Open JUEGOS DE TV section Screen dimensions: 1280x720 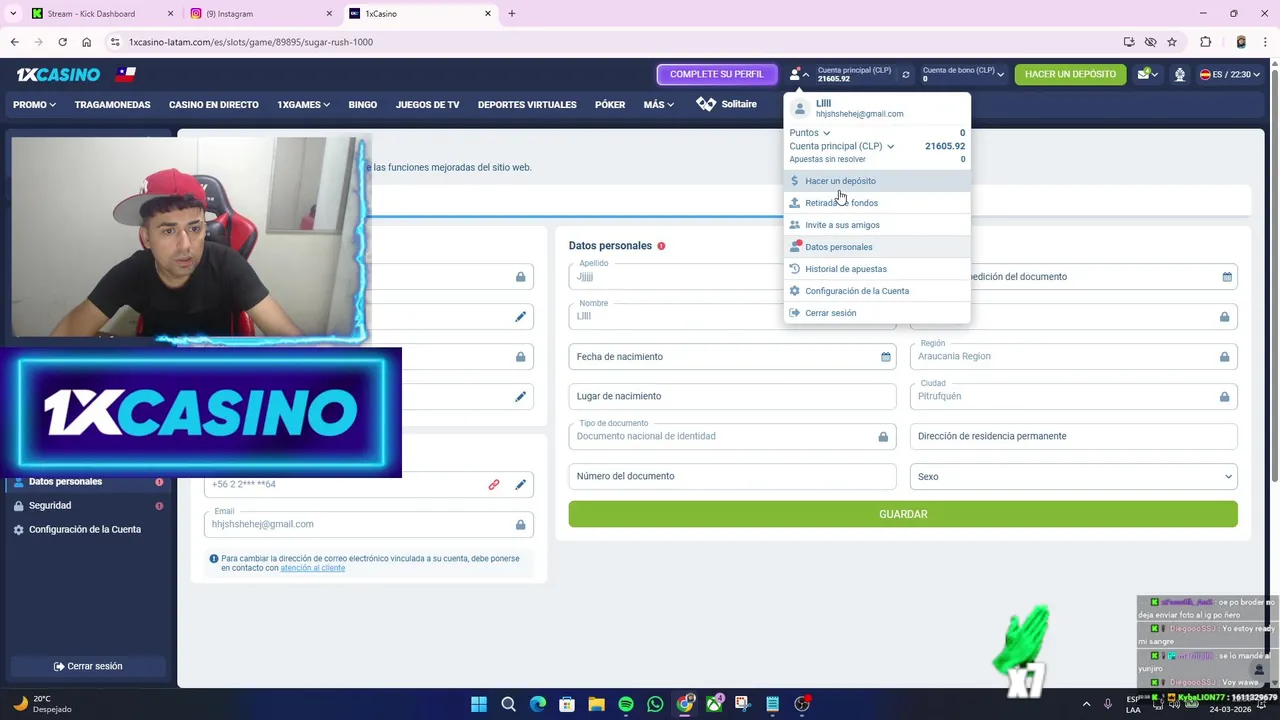(427, 104)
